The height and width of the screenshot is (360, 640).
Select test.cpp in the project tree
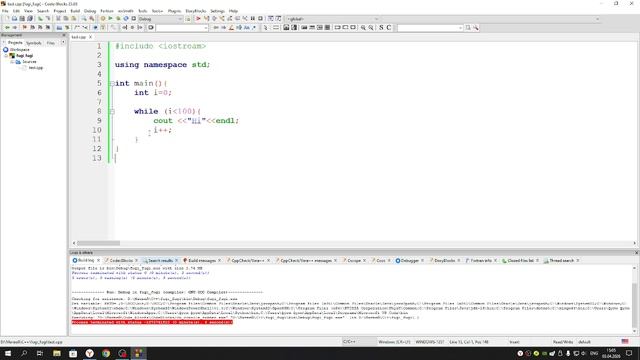pos(36,68)
